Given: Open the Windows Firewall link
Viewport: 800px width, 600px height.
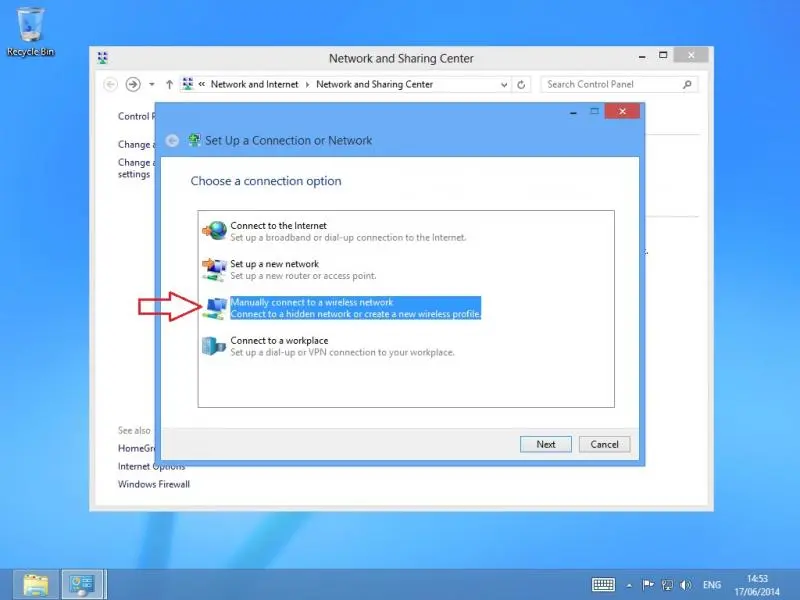Looking at the screenshot, I should [154, 485].
